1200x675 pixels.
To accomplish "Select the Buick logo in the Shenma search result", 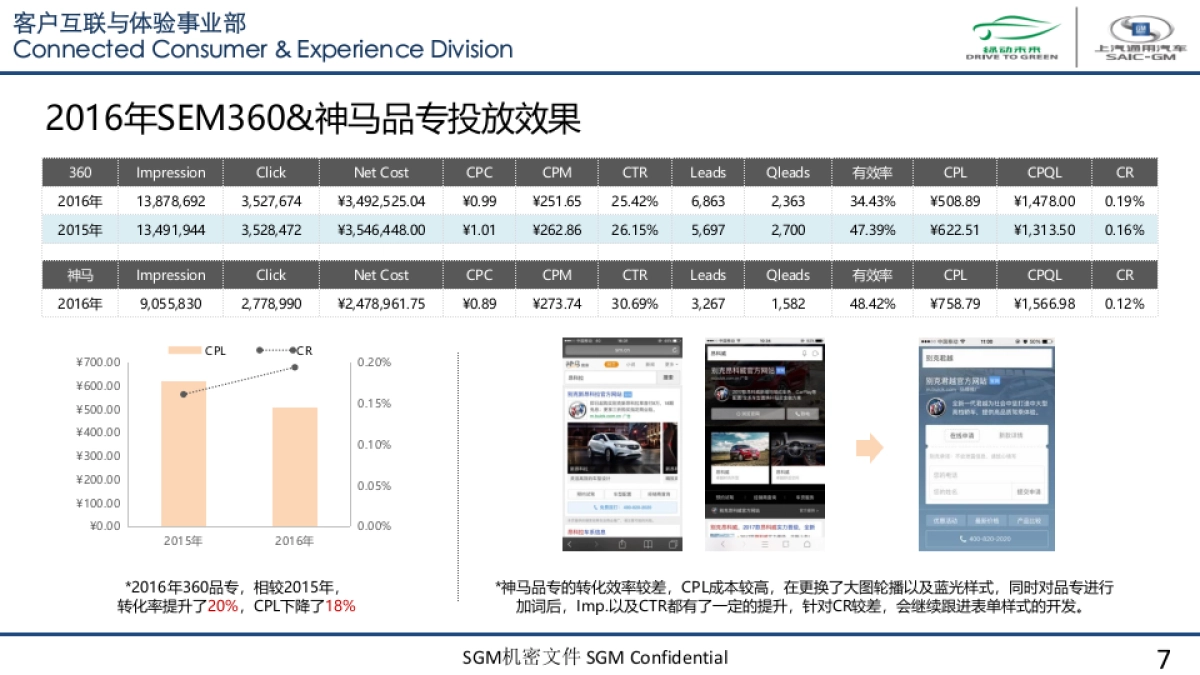I will [x=578, y=410].
